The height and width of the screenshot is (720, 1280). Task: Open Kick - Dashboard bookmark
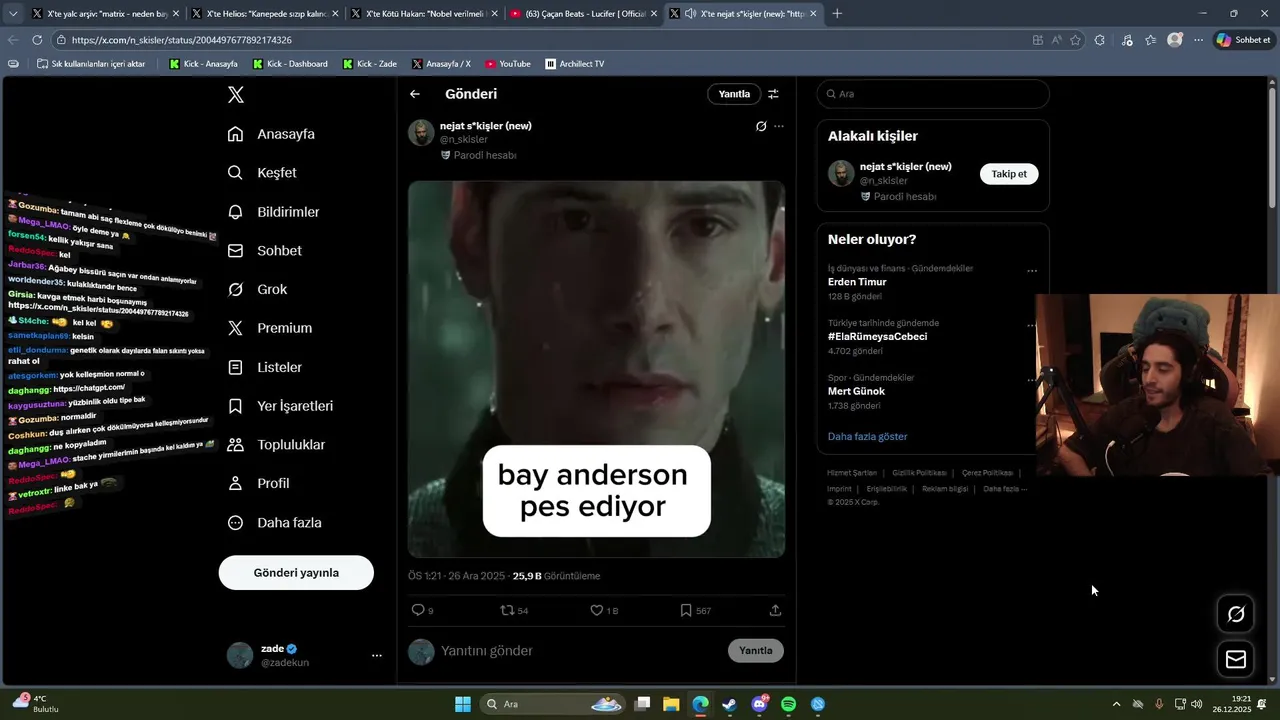[x=290, y=64]
